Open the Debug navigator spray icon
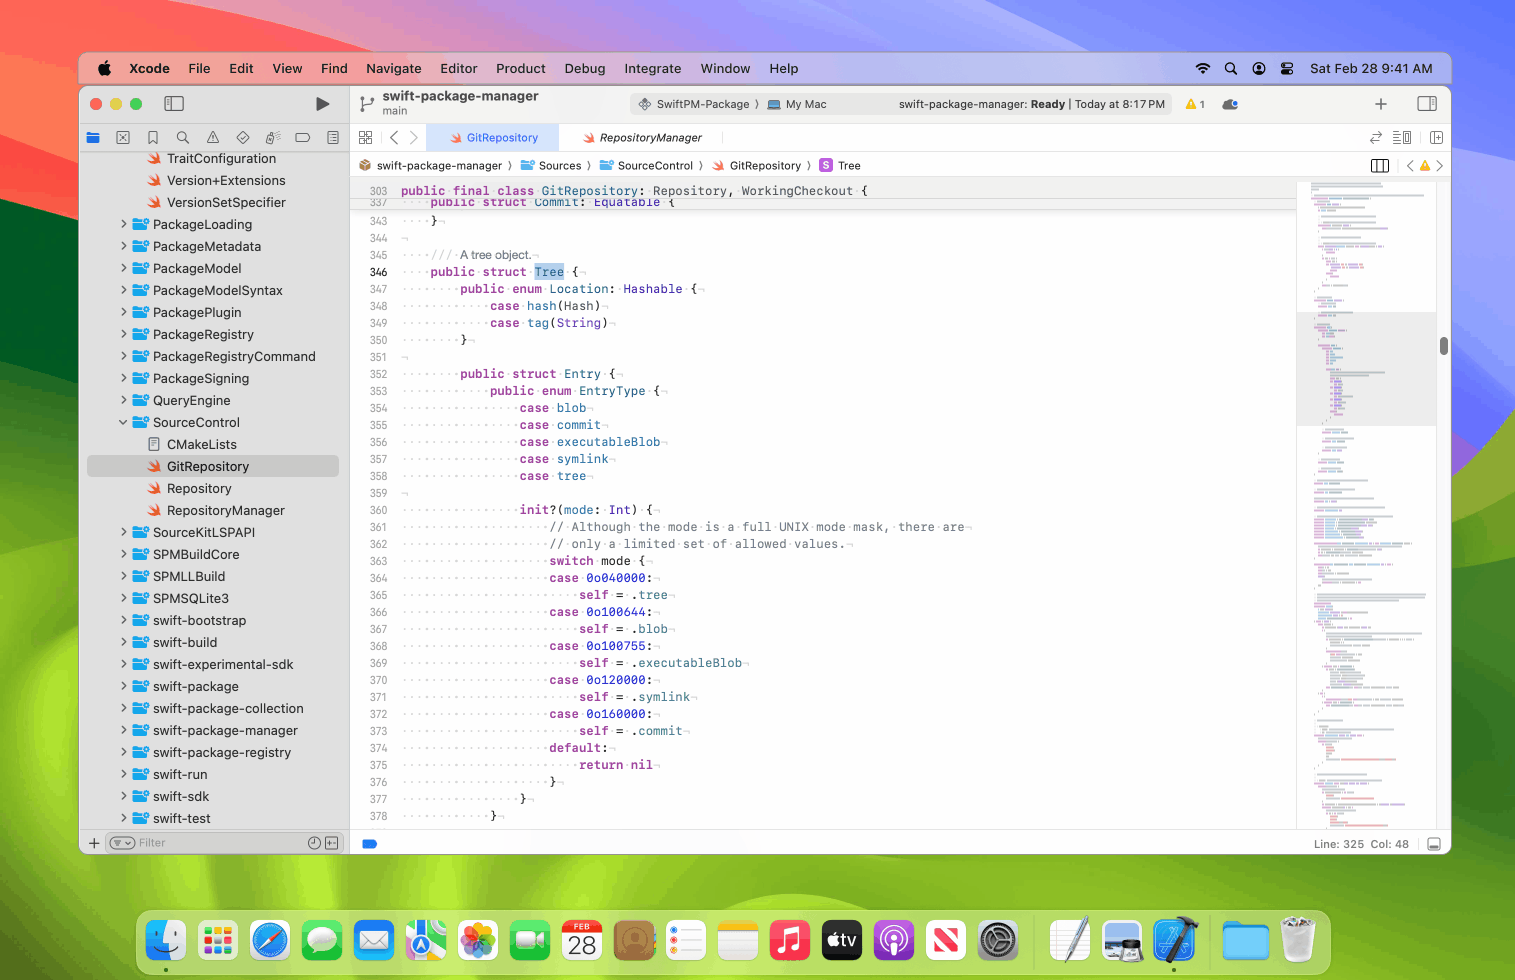 [273, 137]
